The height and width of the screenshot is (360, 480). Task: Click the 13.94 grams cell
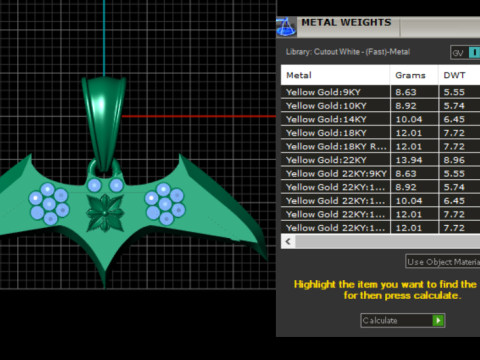coord(414,160)
